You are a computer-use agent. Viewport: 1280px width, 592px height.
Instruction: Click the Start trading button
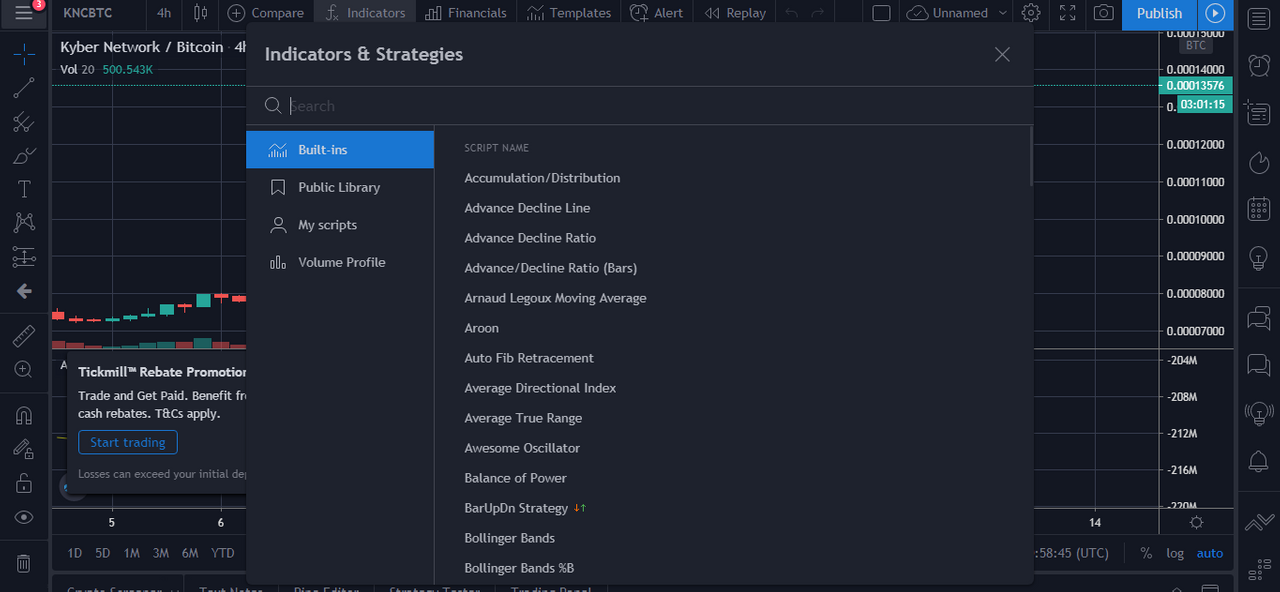128,442
